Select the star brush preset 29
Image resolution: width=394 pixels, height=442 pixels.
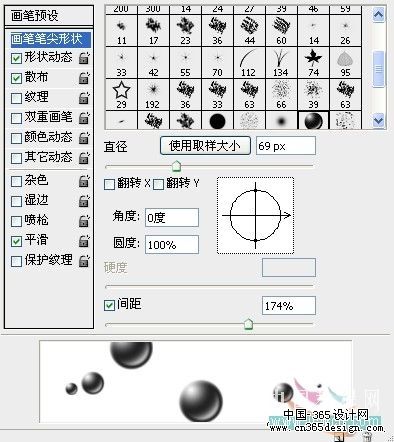[121, 95]
